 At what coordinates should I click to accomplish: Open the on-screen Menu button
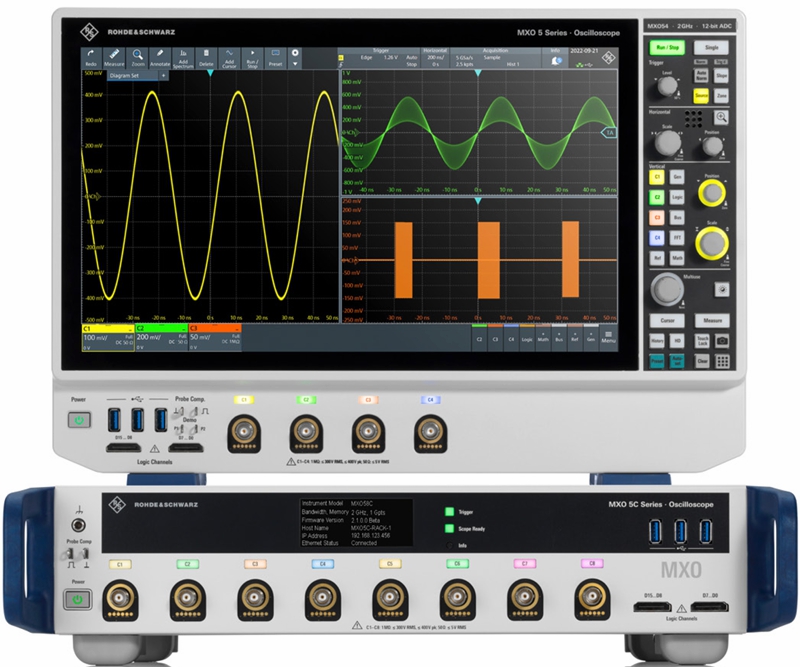(x=608, y=337)
